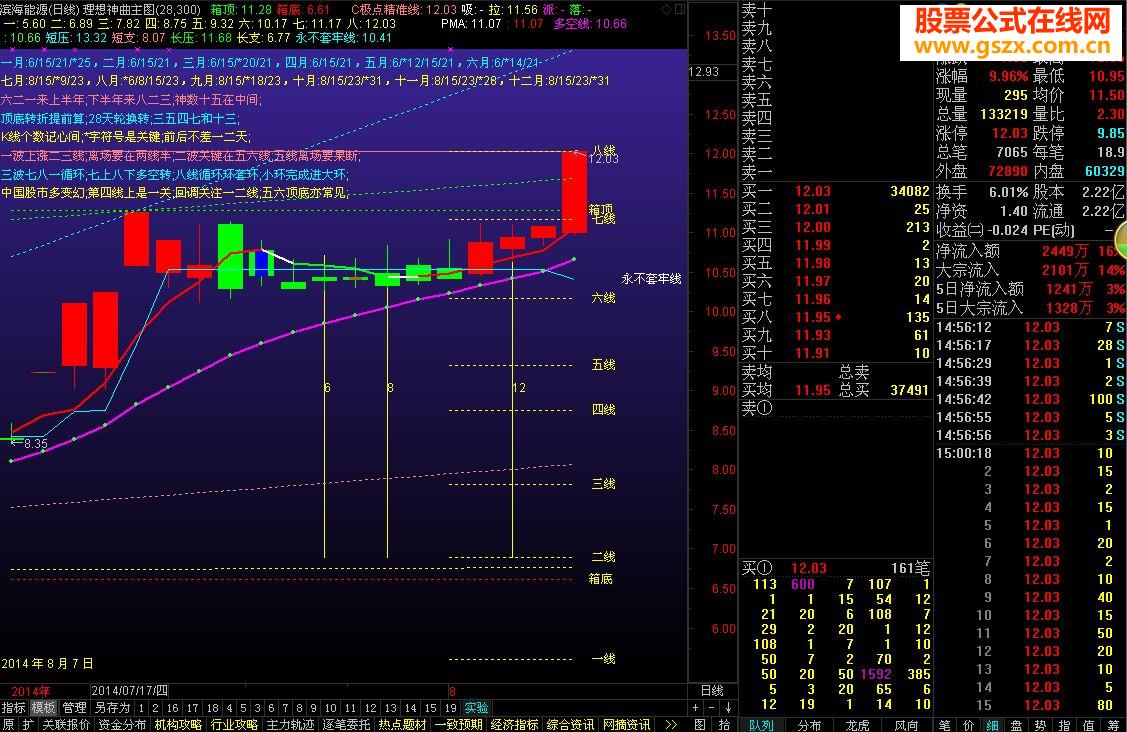Select the 价 tab in trade panel
The image size is (1127, 732).
(968, 725)
